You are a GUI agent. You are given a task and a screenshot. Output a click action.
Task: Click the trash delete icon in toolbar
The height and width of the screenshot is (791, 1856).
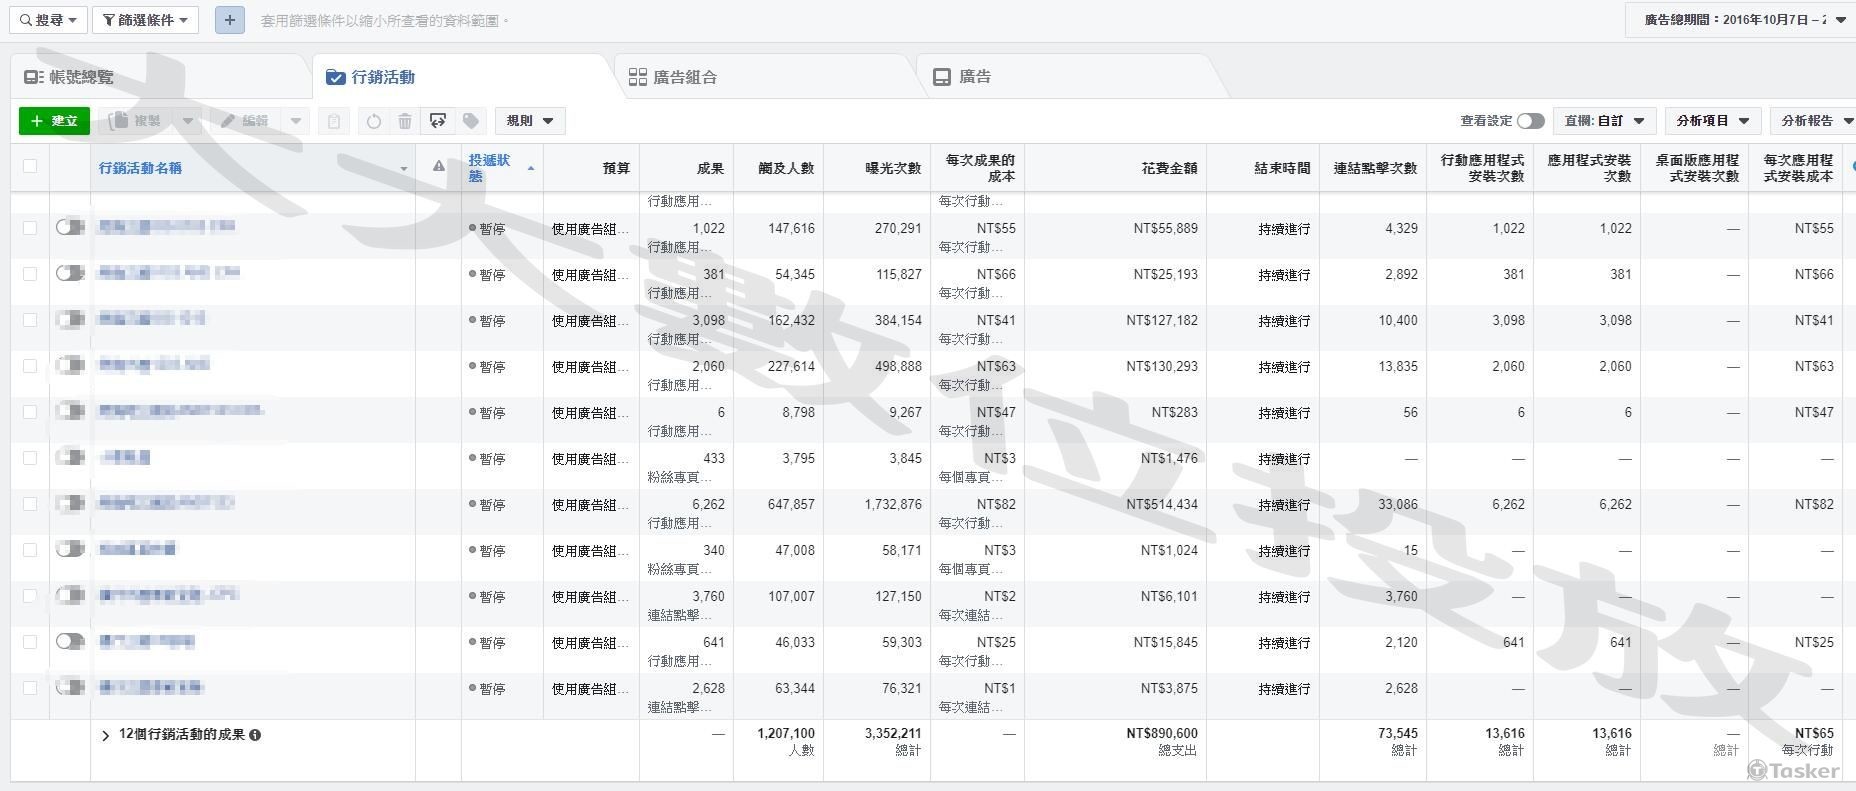[x=404, y=121]
